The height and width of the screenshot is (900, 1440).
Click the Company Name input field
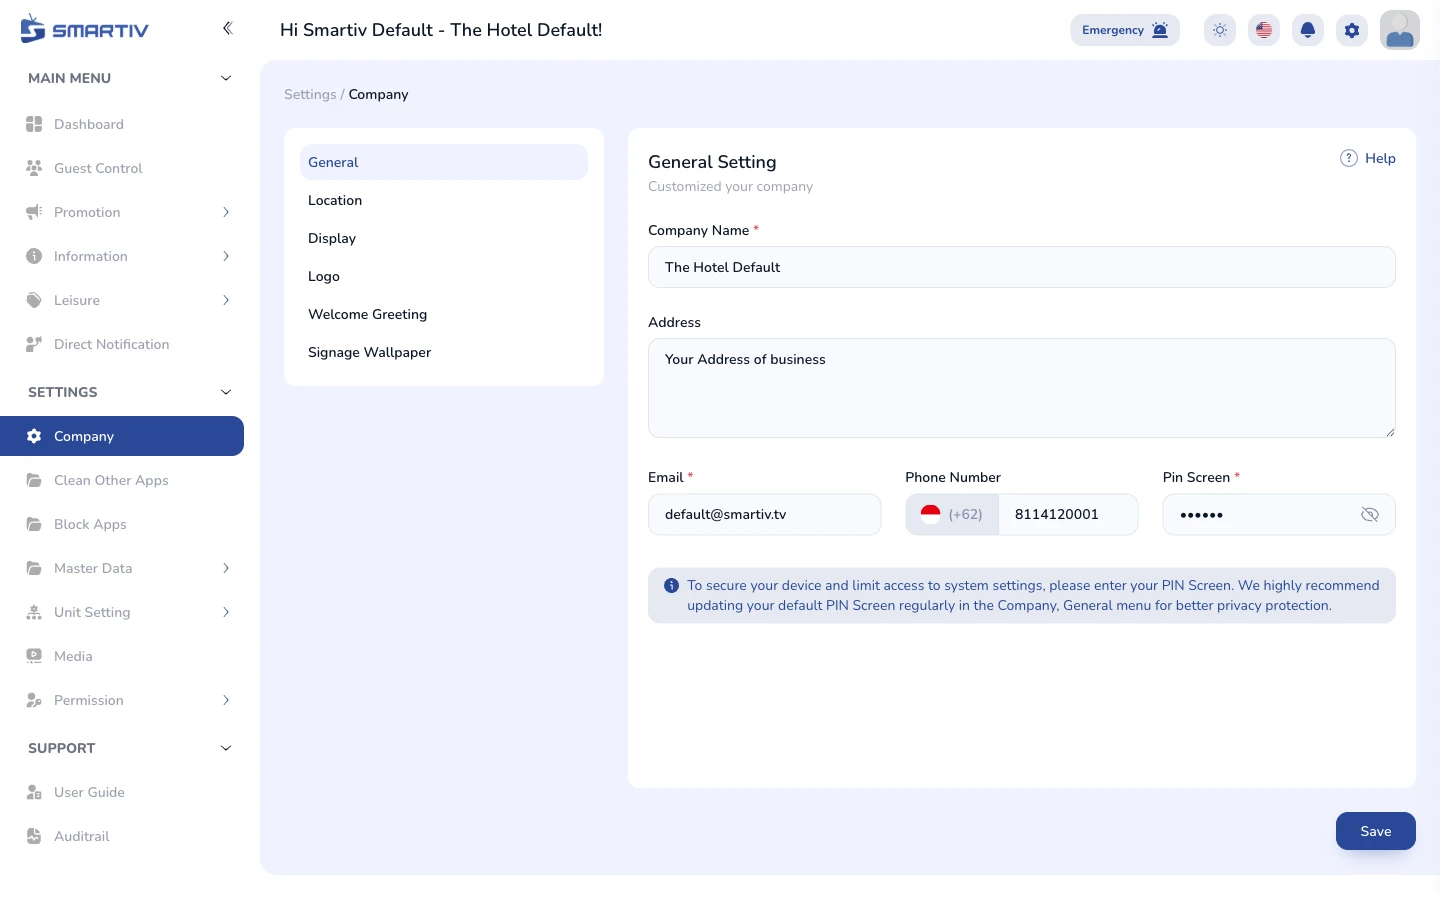1022,267
